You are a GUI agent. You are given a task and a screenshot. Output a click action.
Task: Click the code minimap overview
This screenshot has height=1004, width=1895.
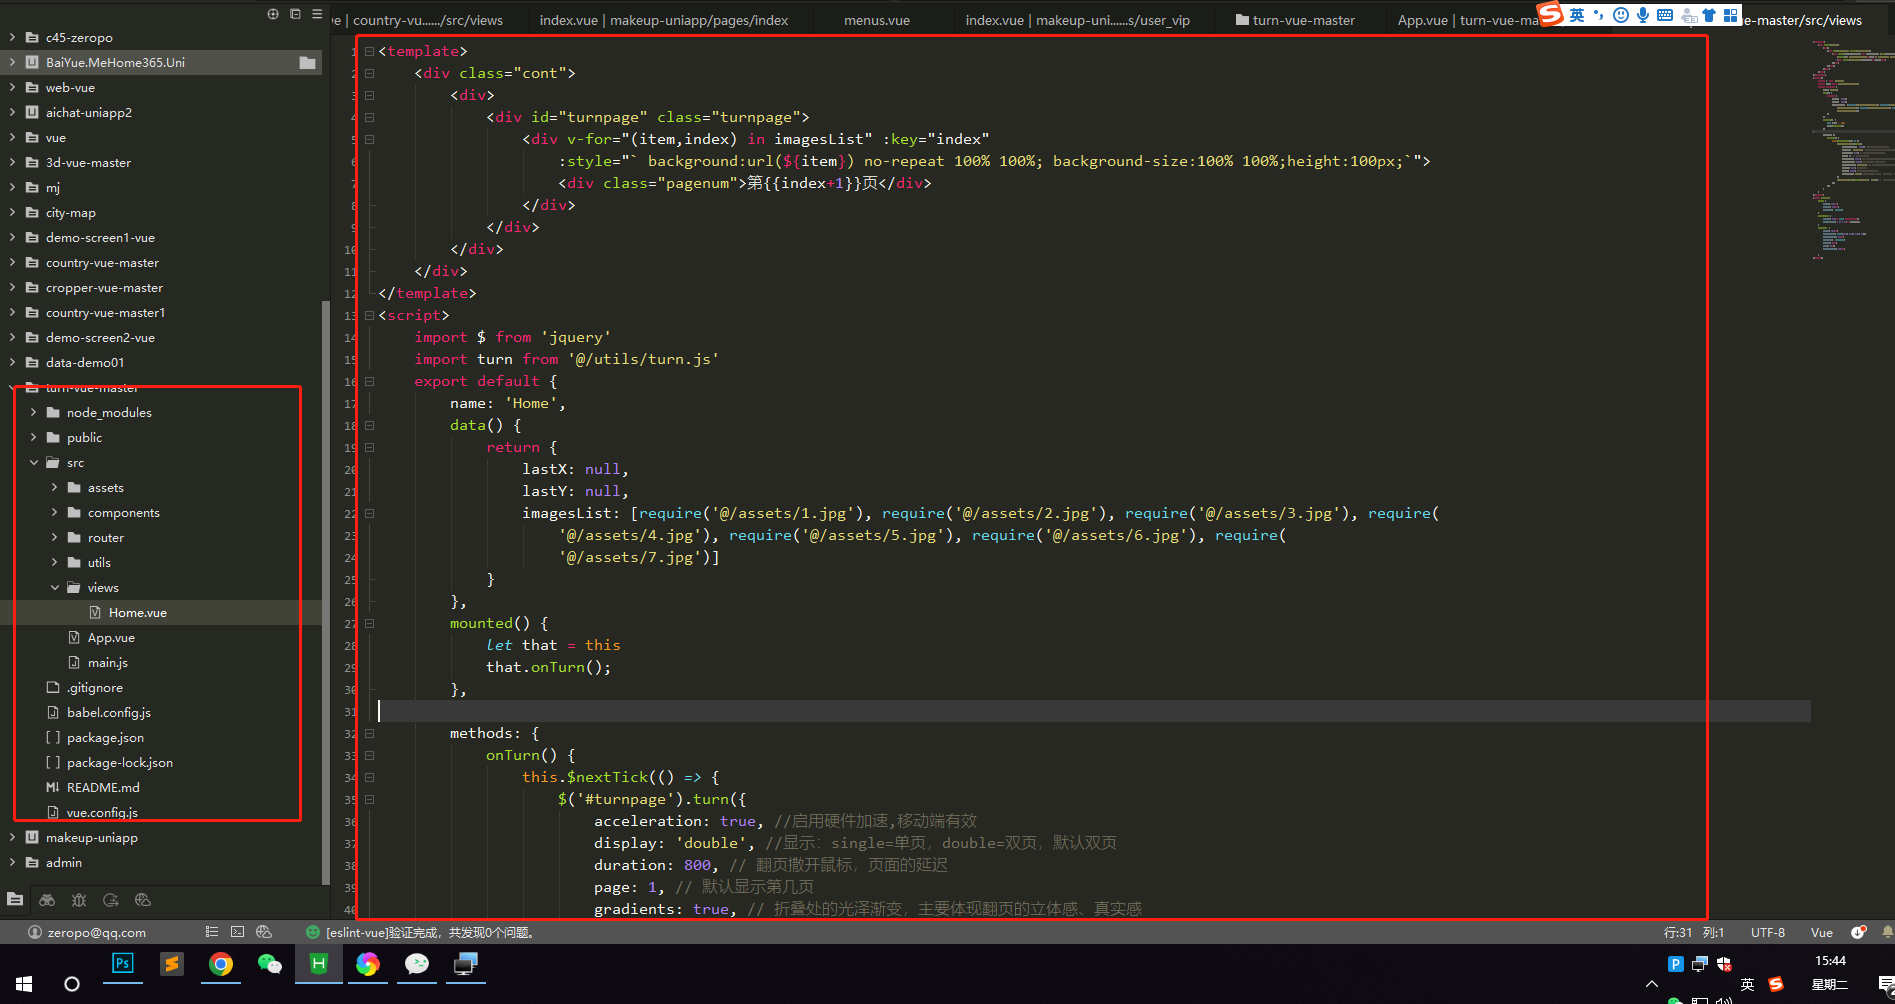(x=1852, y=150)
